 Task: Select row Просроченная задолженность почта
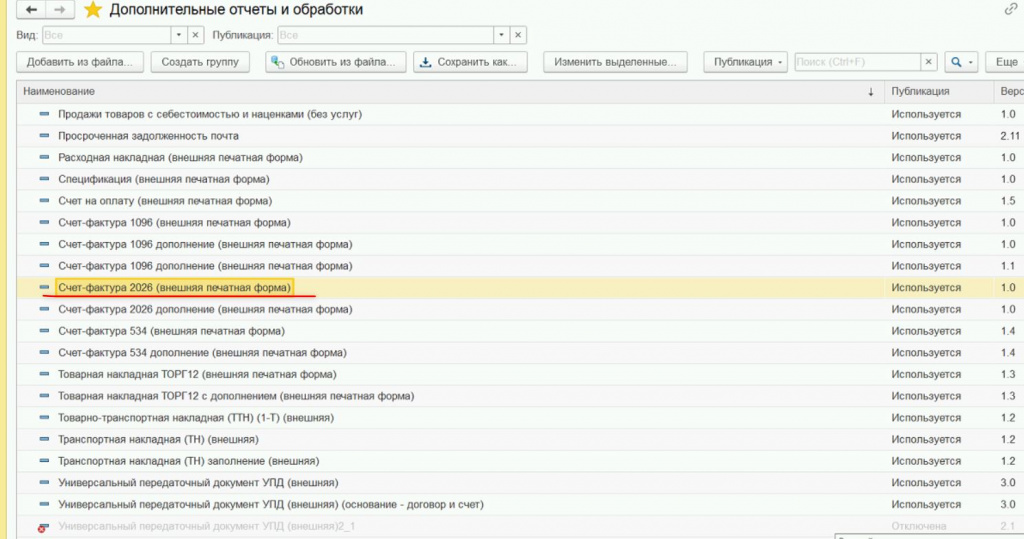click(520, 136)
